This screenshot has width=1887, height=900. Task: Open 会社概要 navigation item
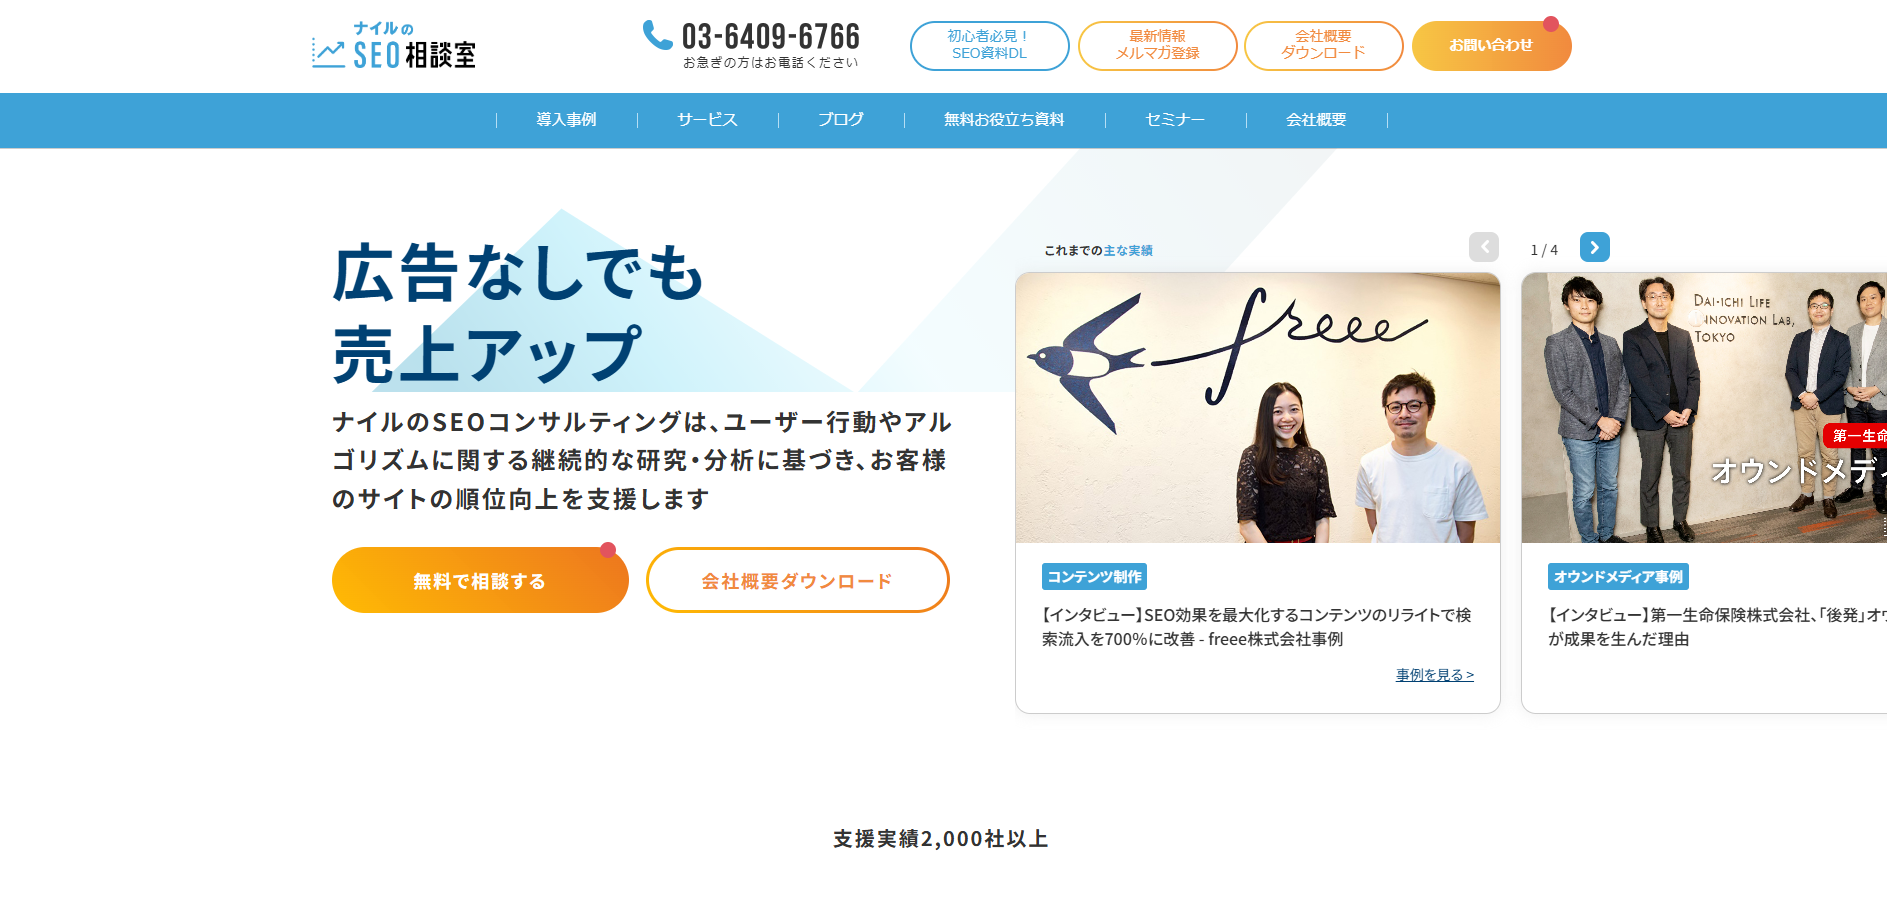1316,120
